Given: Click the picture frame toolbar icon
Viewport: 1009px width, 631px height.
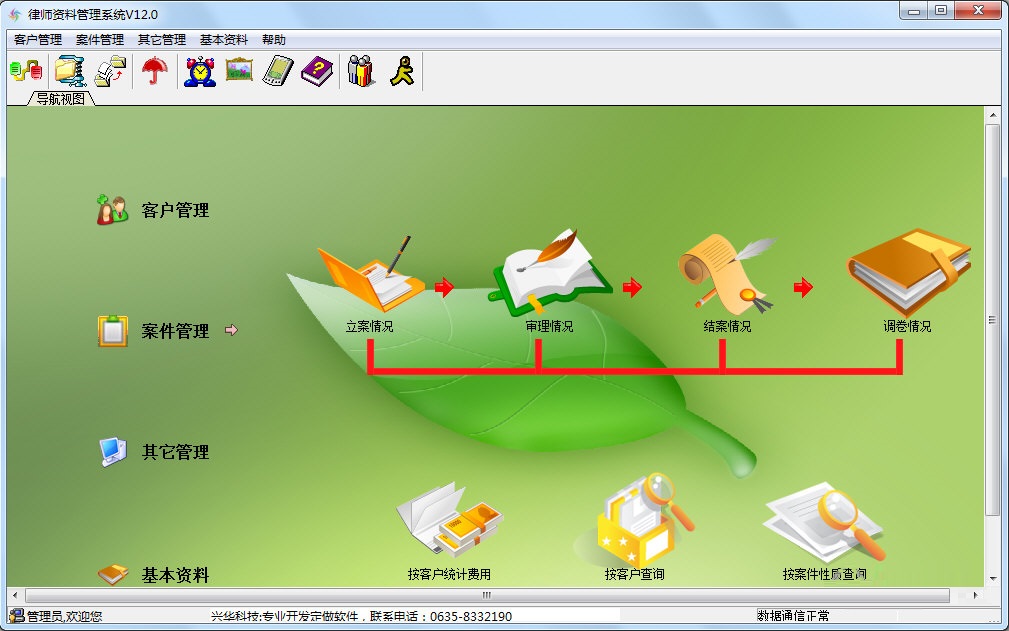Looking at the screenshot, I should (x=237, y=70).
